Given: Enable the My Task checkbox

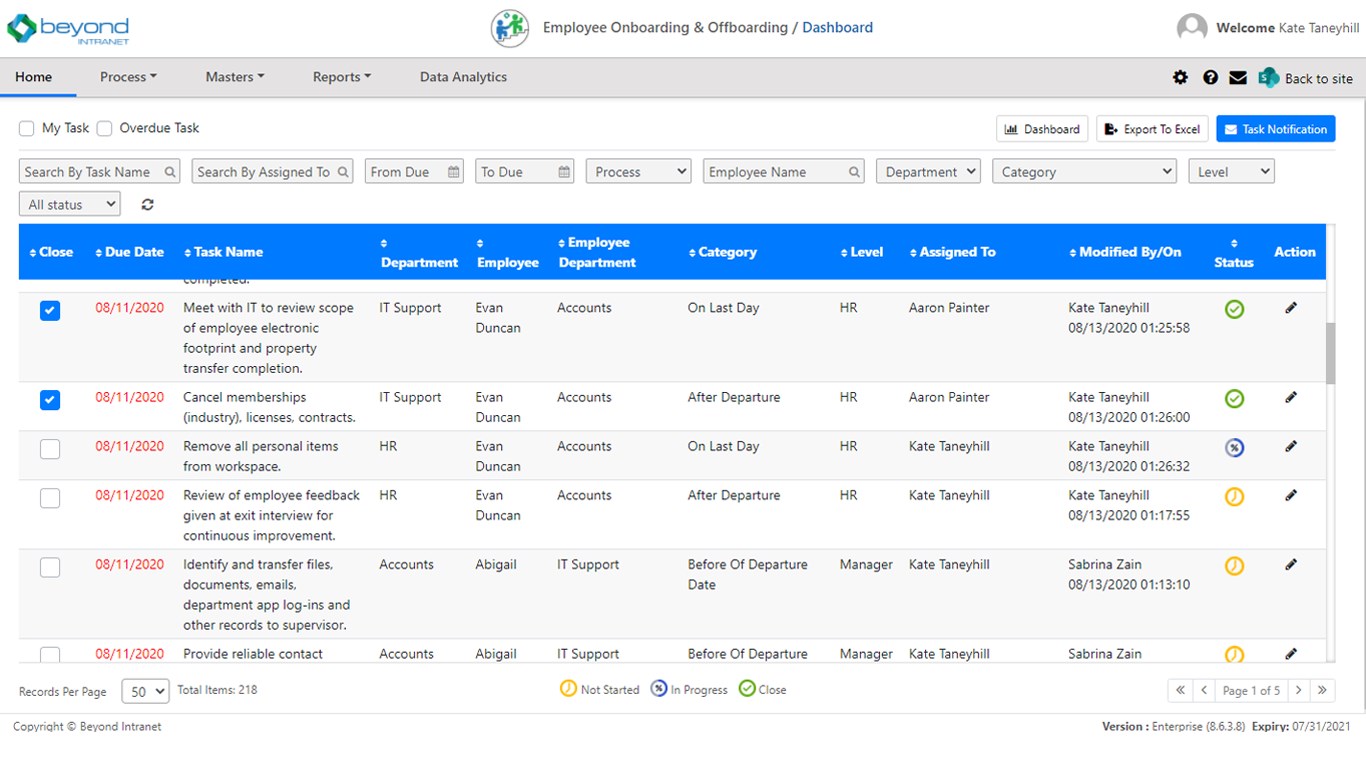Looking at the screenshot, I should click(x=27, y=128).
